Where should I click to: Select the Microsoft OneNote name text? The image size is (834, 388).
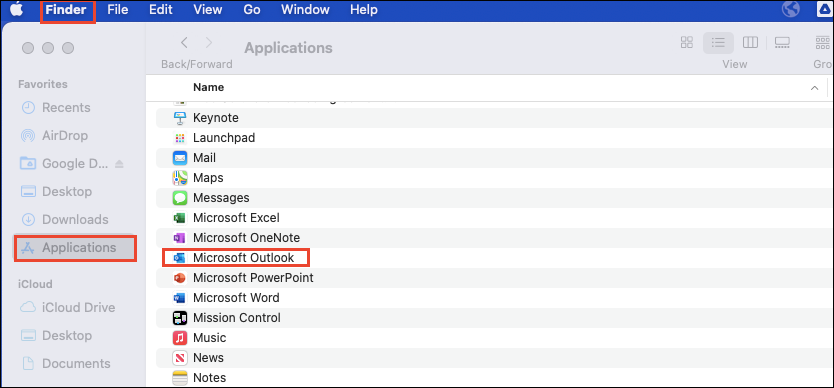point(246,238)
